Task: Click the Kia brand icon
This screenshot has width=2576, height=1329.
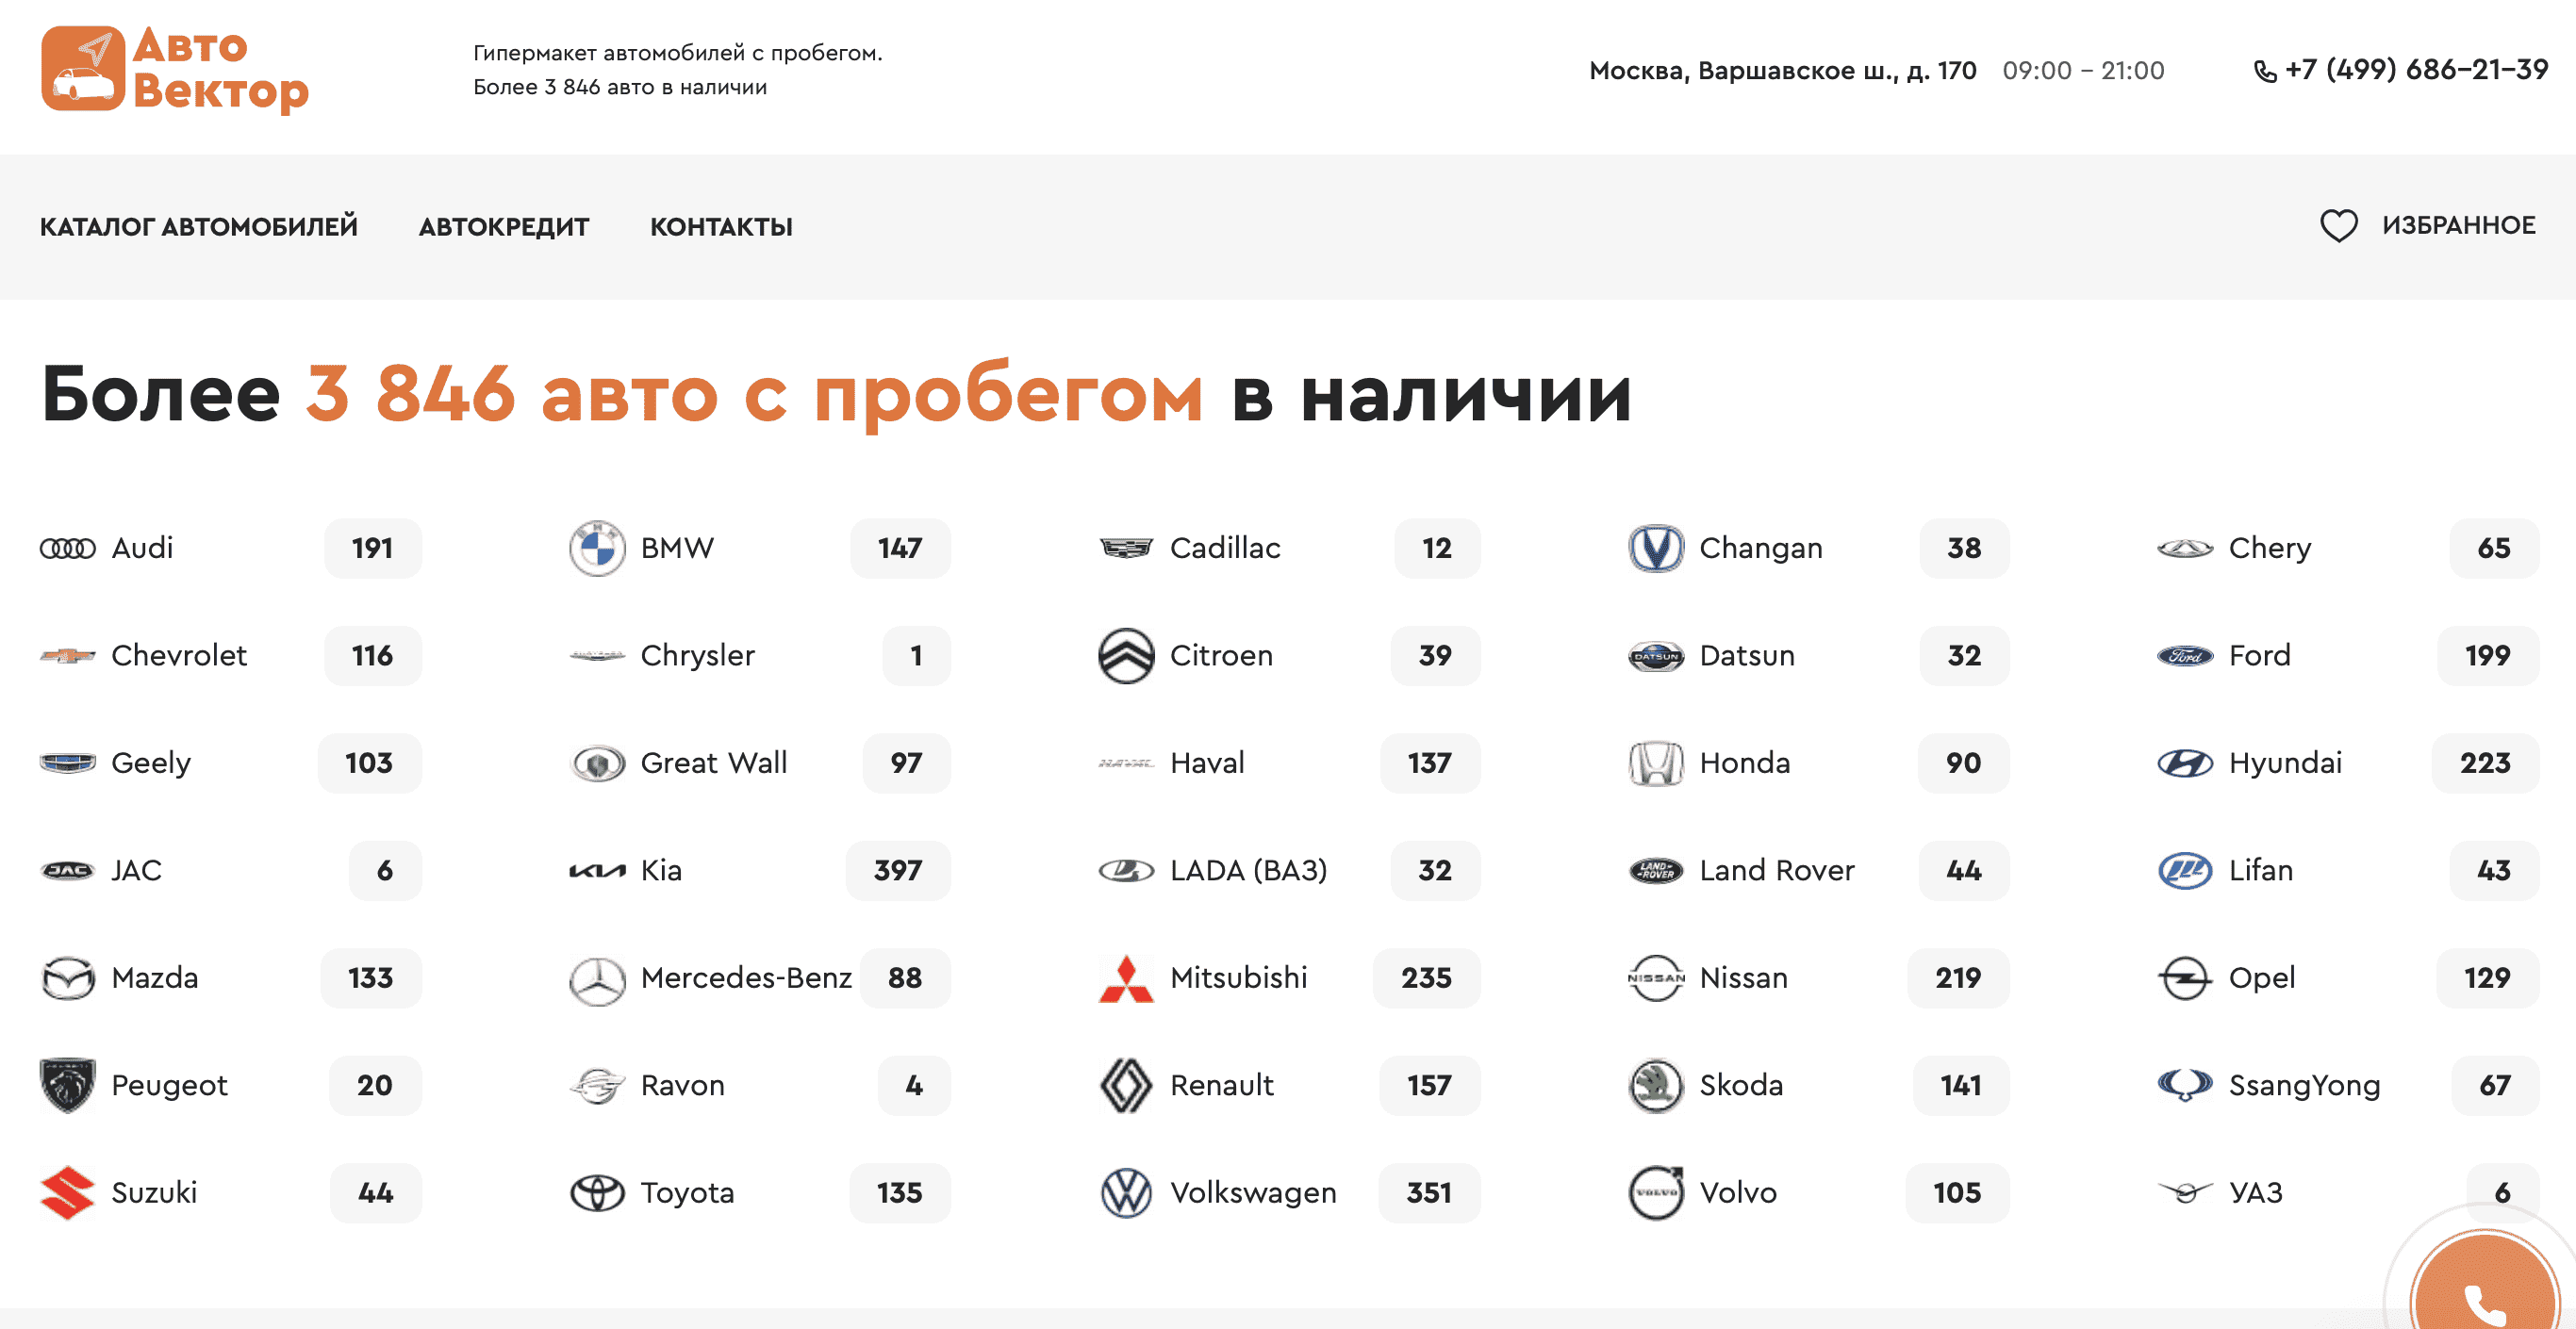Action: [x=597, y=871]
